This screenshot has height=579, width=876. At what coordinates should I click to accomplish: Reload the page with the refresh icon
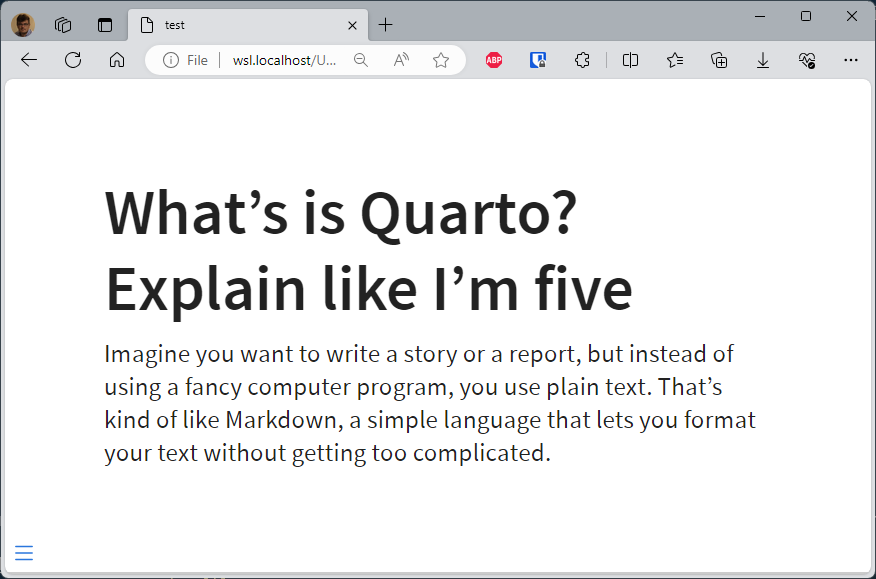(x=73, y=60)
